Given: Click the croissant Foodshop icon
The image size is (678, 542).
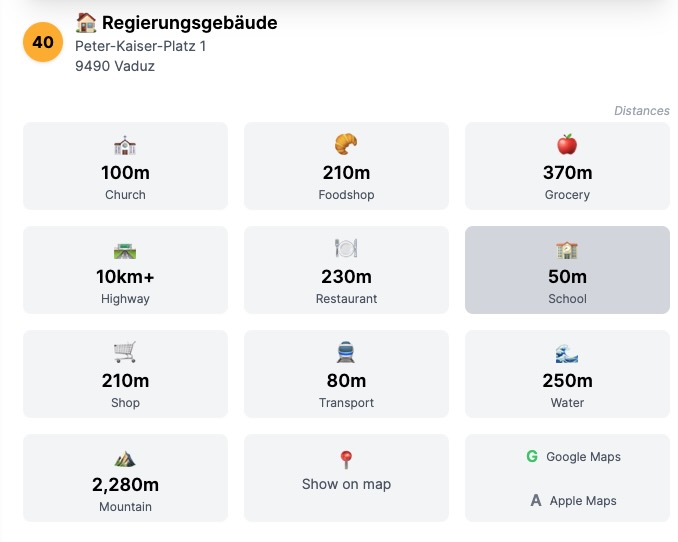Looking at the screenshot, I should 346,144.
